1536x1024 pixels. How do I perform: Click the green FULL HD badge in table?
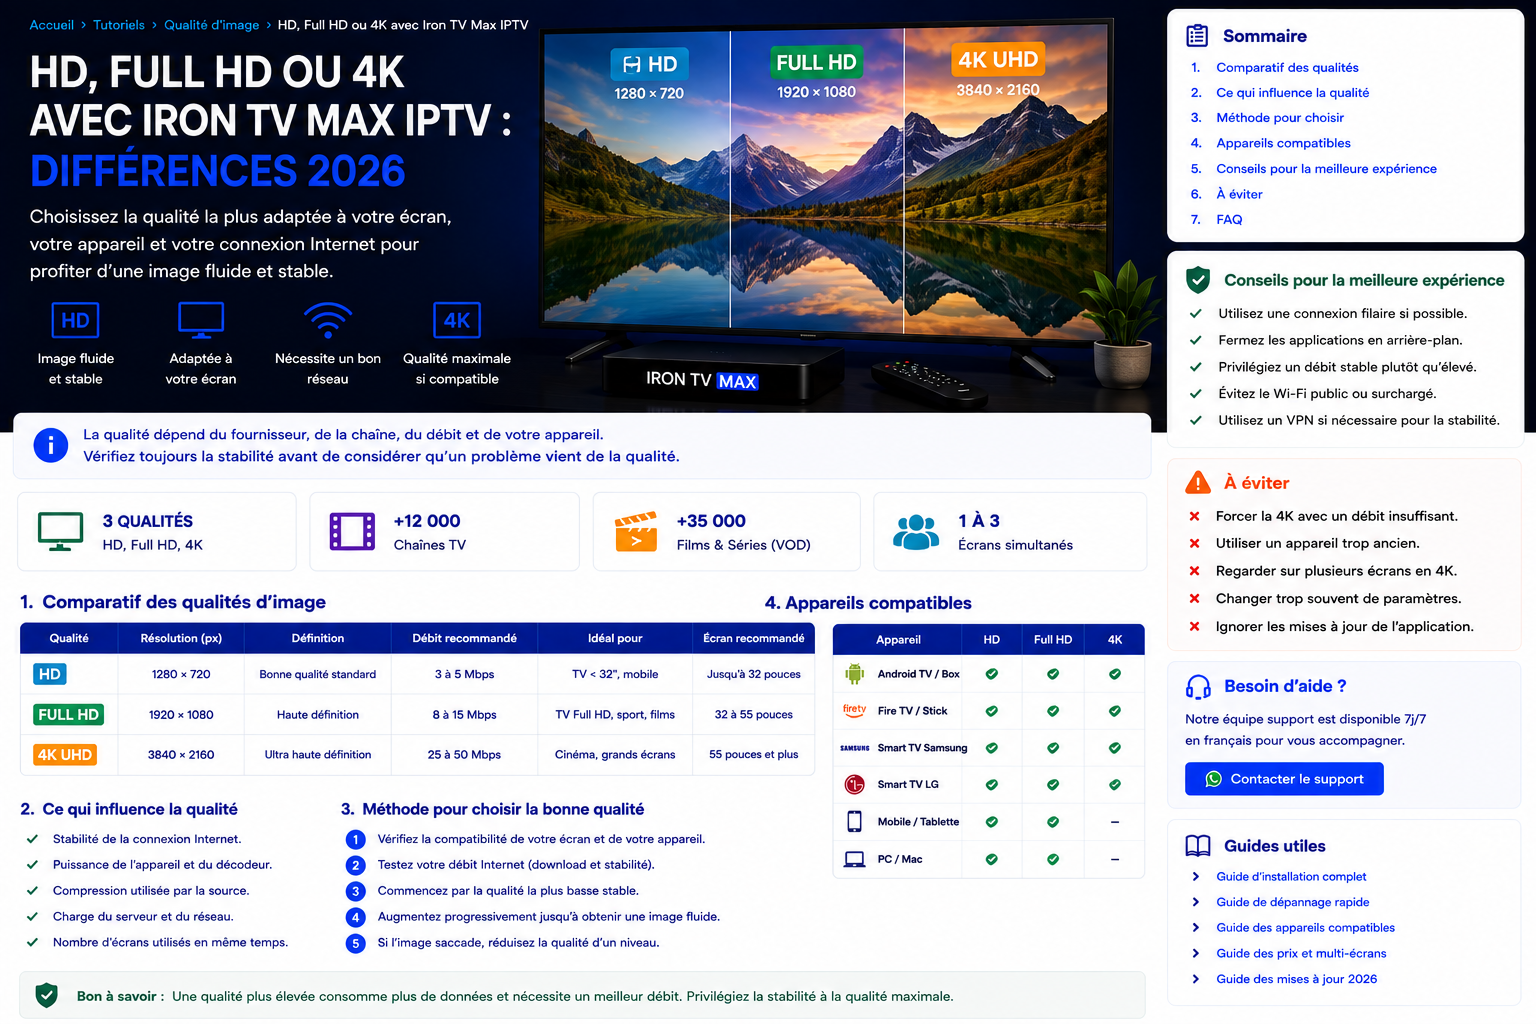(x=68, y=714)
